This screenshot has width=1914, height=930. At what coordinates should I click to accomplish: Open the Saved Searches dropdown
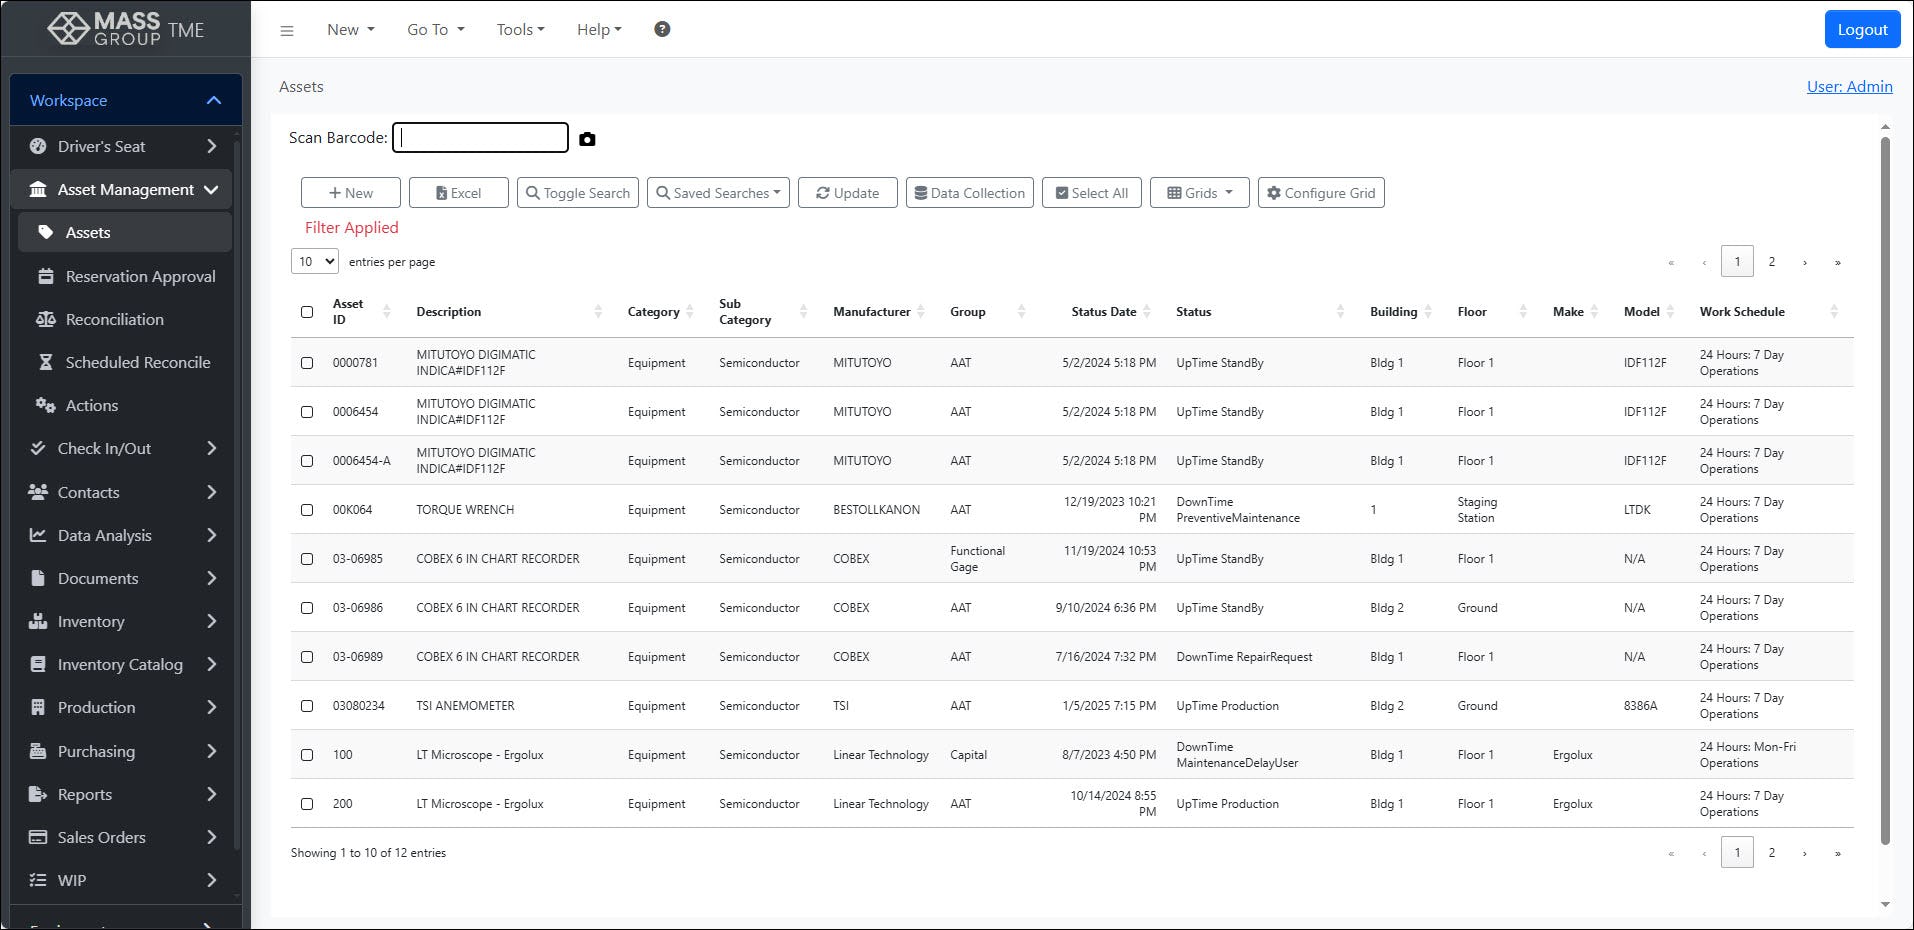718,192
